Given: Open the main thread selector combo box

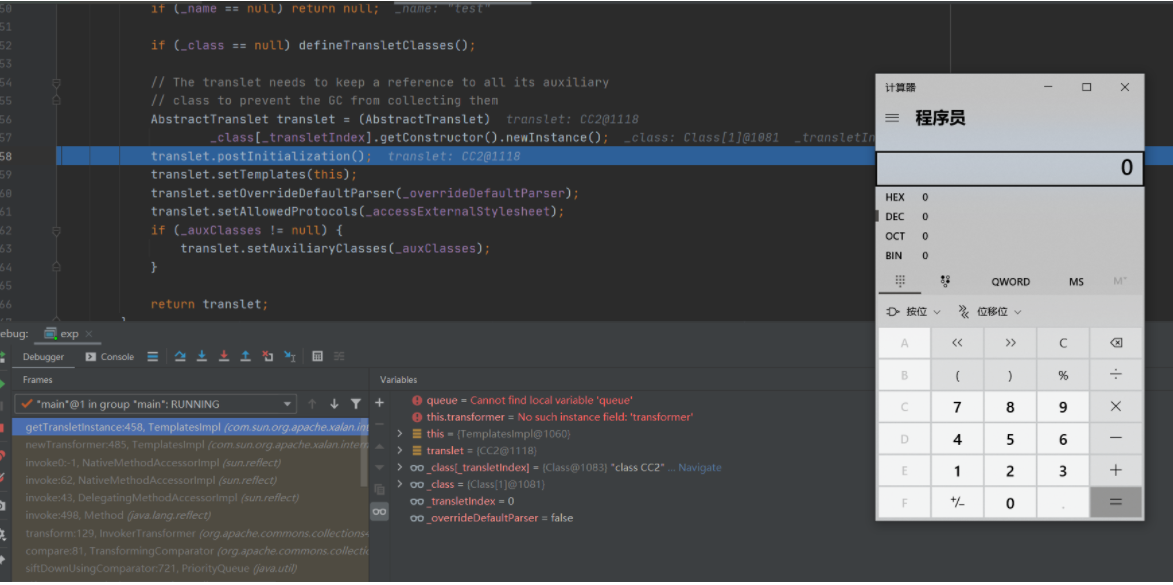Looking at the screenshot, I should click(x=155, y=404).
